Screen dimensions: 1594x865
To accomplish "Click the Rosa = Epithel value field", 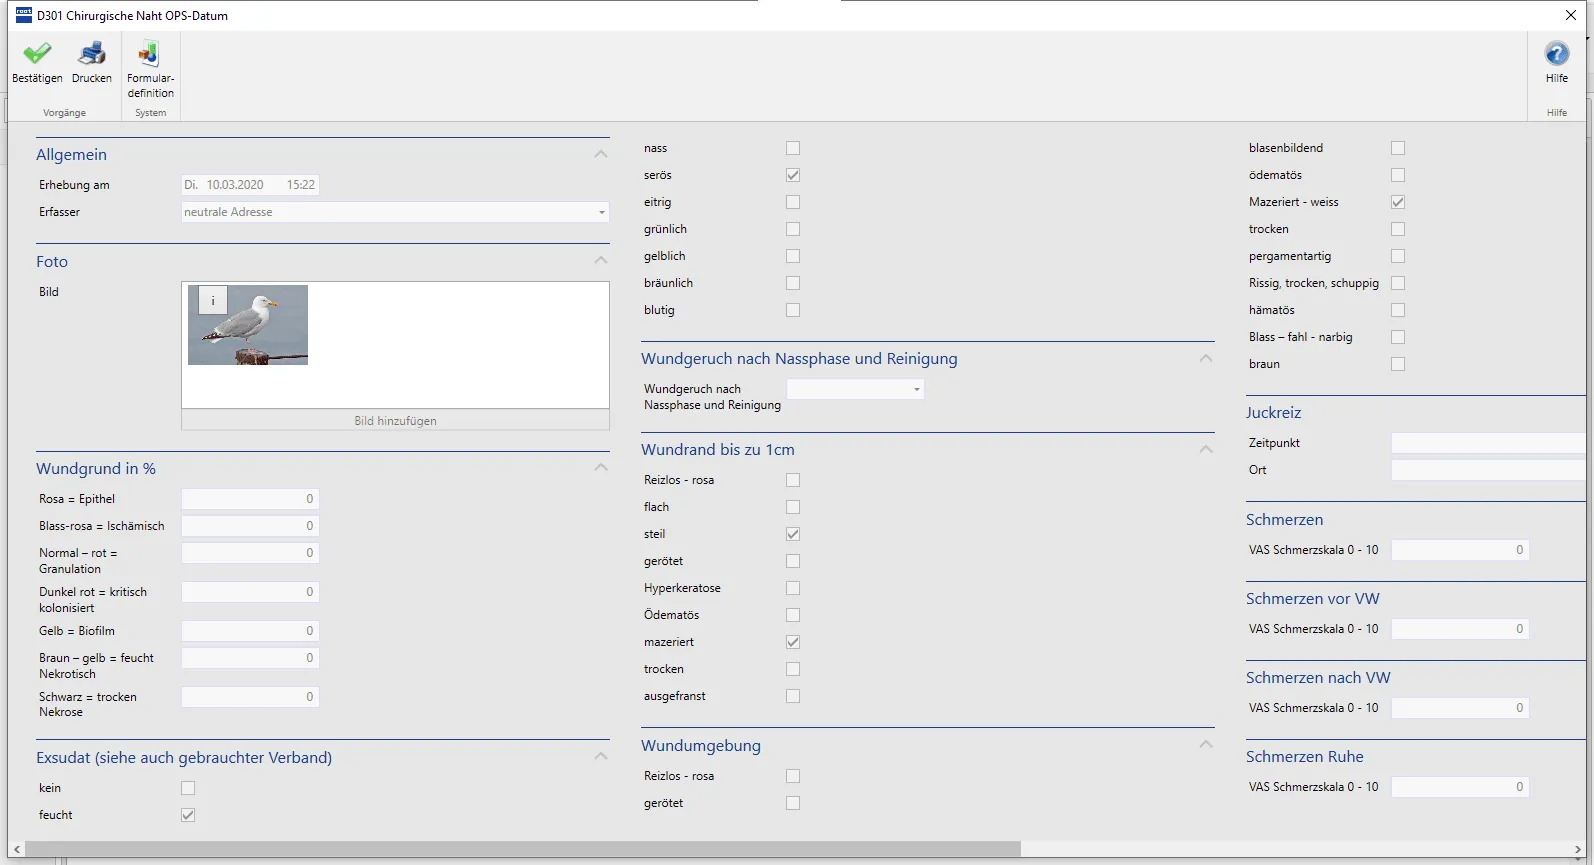I will (x=250, y=499).
